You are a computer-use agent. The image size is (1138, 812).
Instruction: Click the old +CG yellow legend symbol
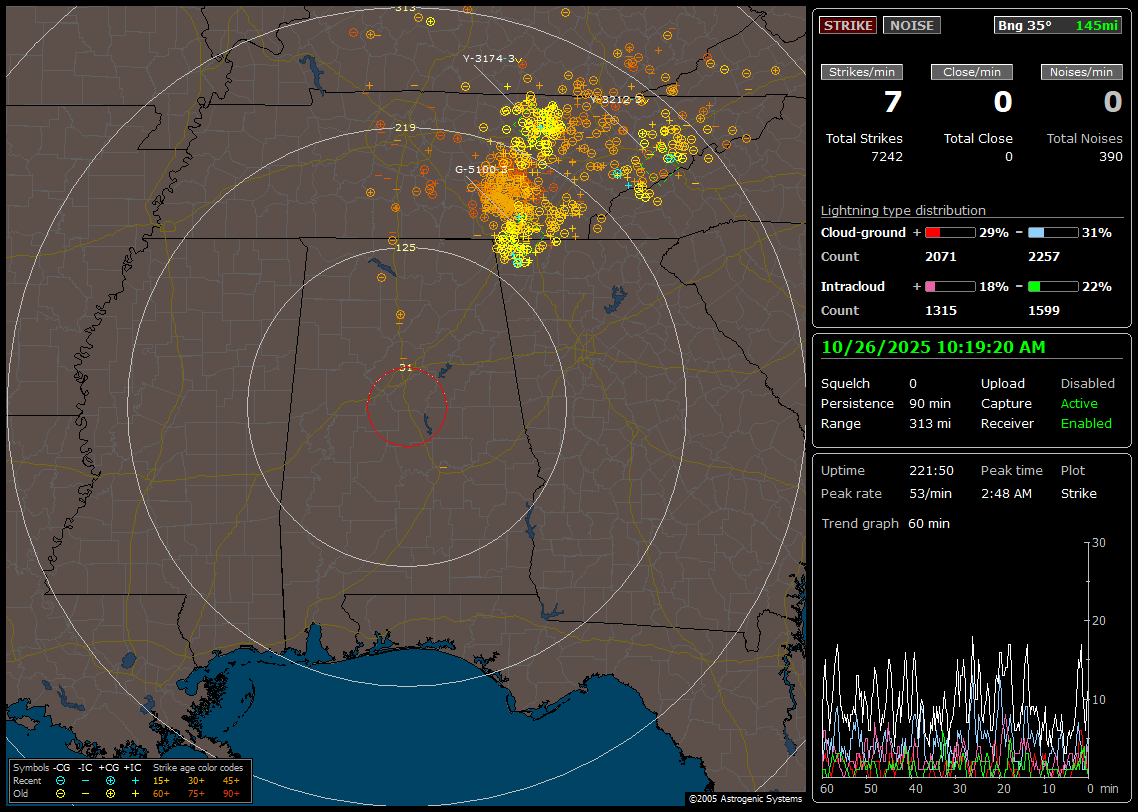(110, 793)
